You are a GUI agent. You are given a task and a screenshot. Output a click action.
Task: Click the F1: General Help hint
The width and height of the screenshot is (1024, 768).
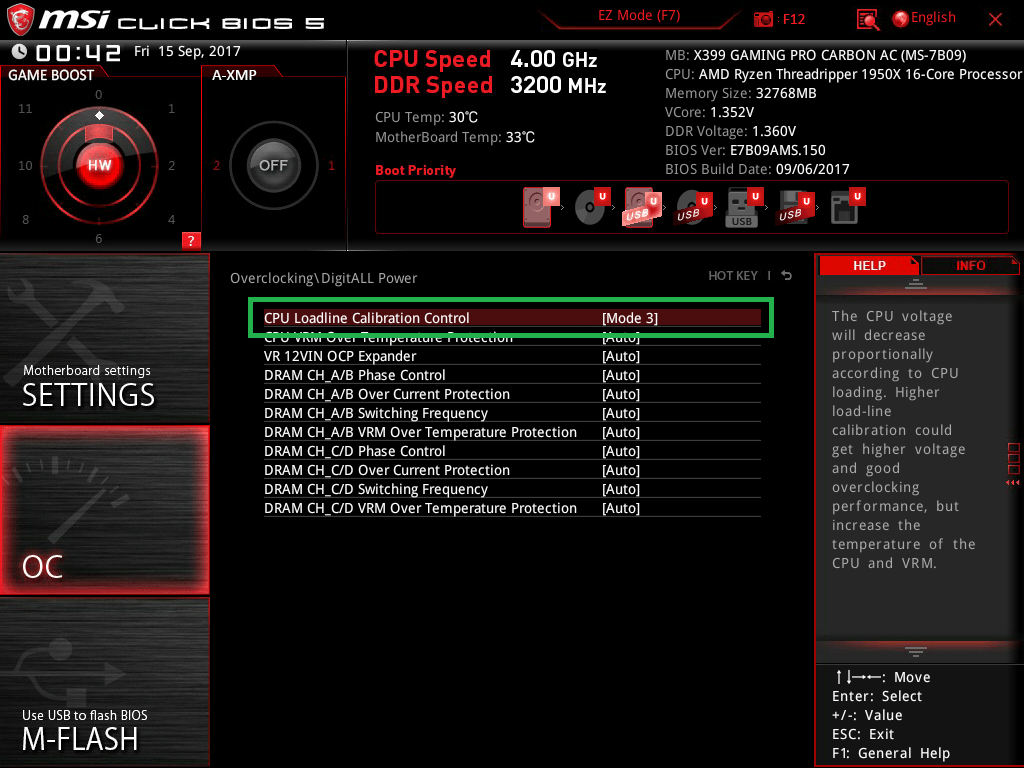pos(891,753)
